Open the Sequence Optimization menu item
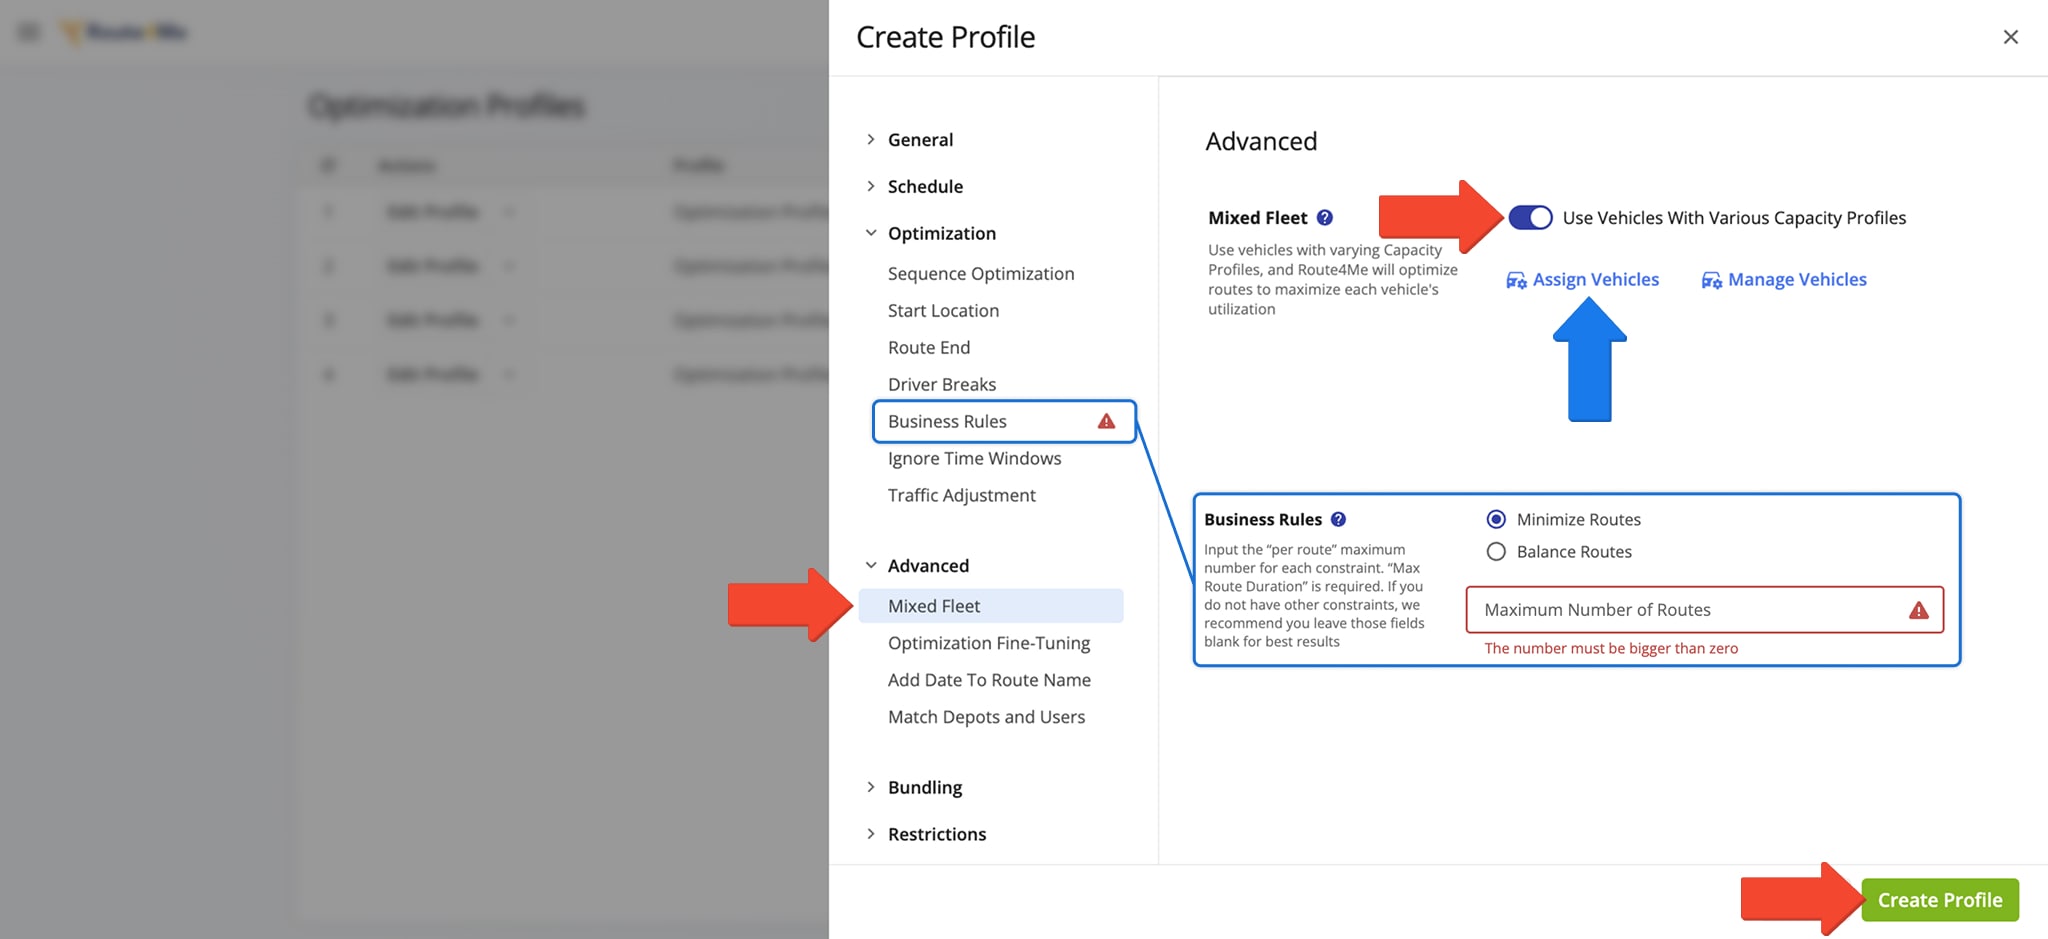2048x939 pixels. click(x=980, y=274)
